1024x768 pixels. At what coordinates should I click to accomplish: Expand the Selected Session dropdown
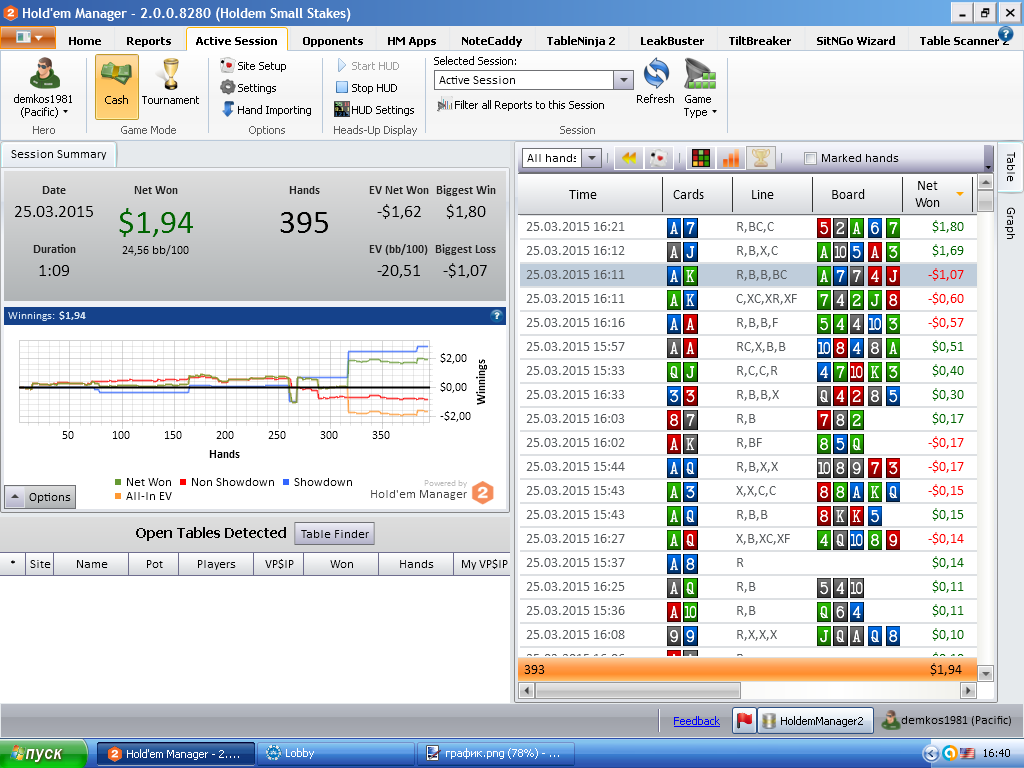point(624,80)
